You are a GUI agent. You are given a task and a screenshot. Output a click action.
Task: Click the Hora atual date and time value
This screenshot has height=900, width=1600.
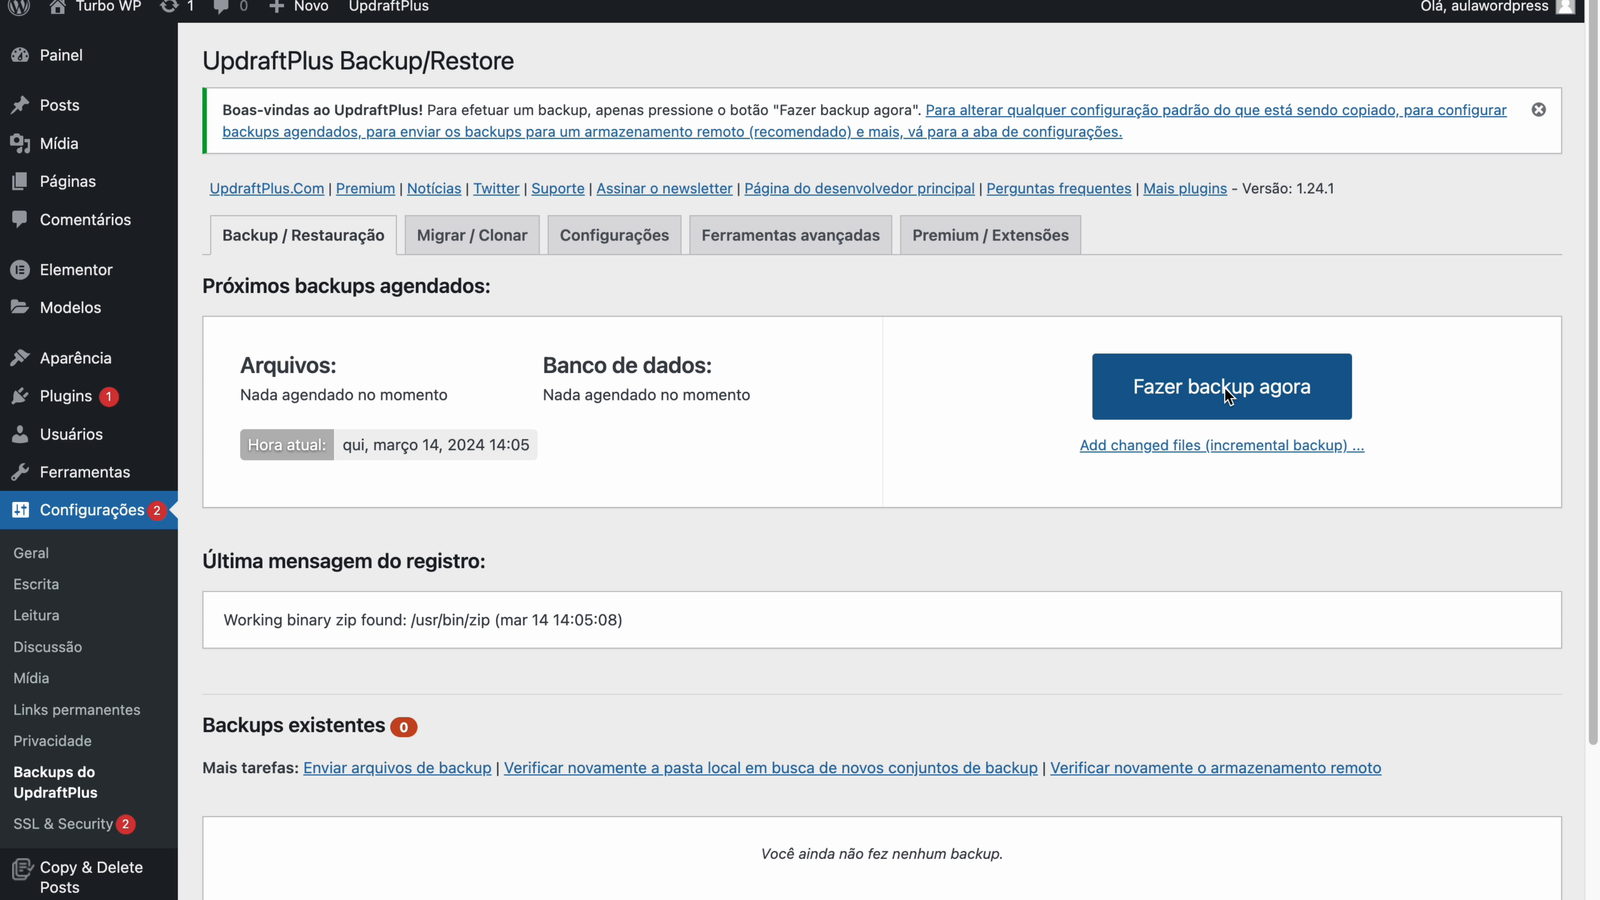(436, 445)
